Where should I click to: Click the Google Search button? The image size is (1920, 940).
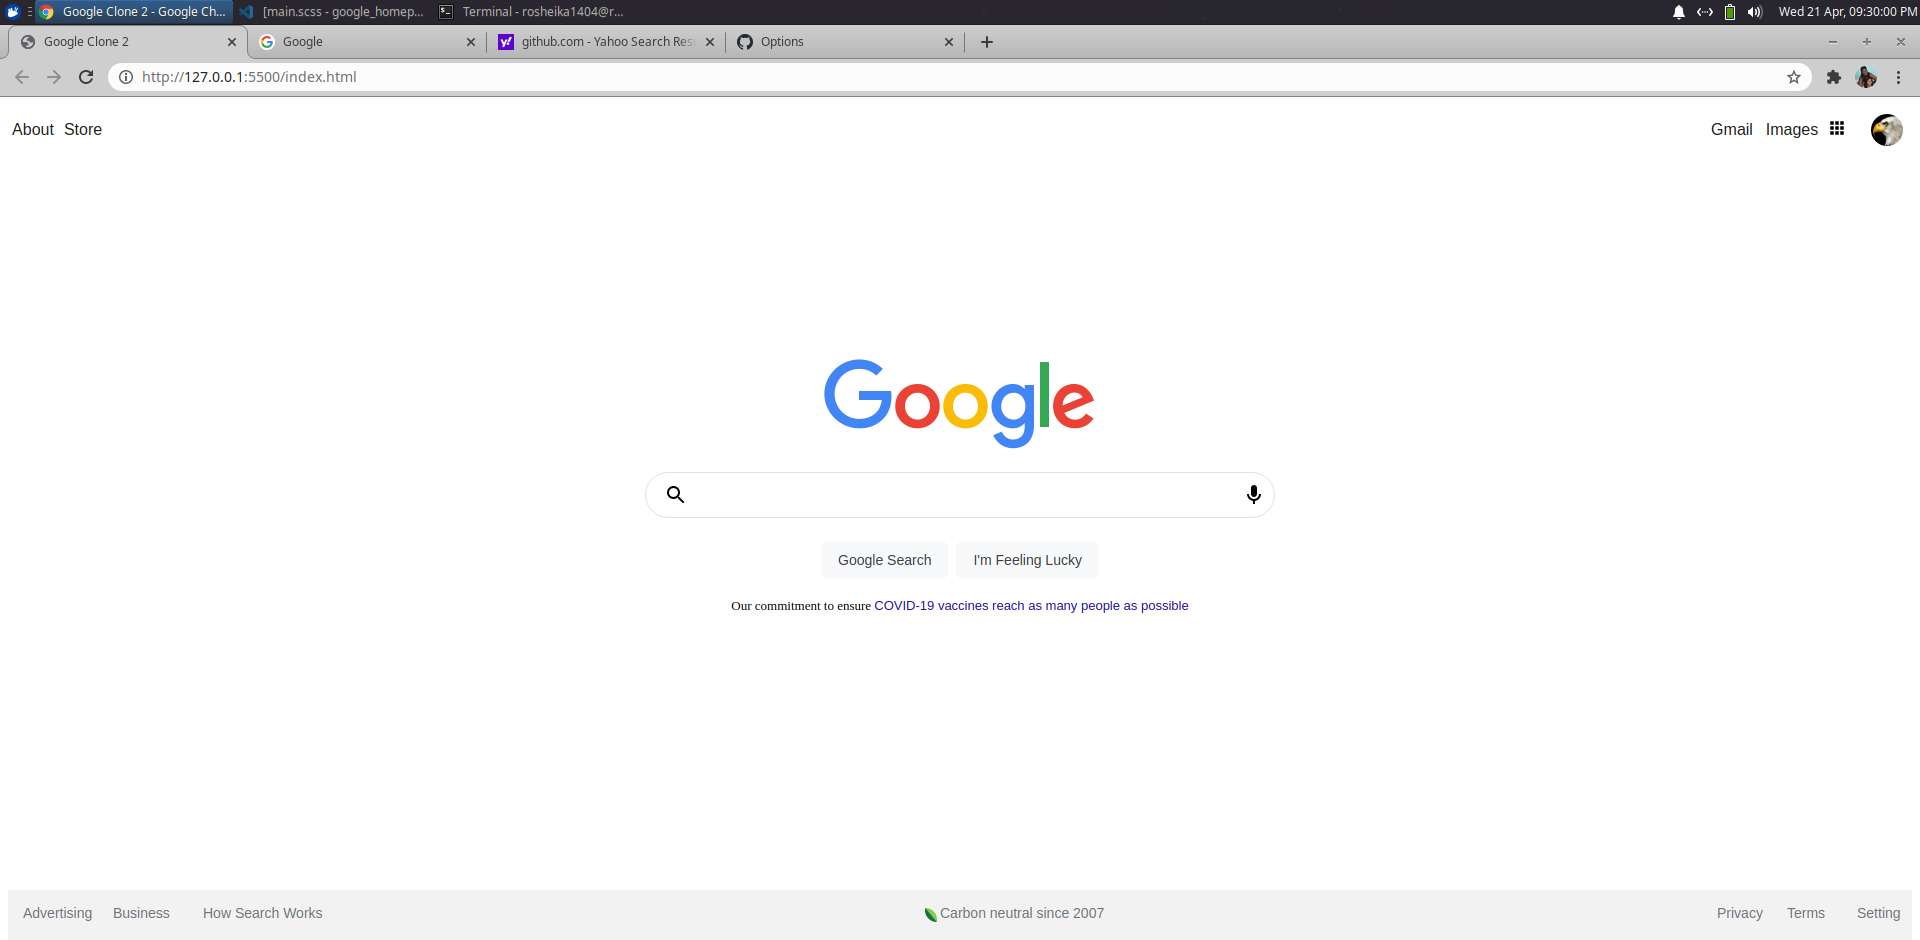tap(885, 560)
